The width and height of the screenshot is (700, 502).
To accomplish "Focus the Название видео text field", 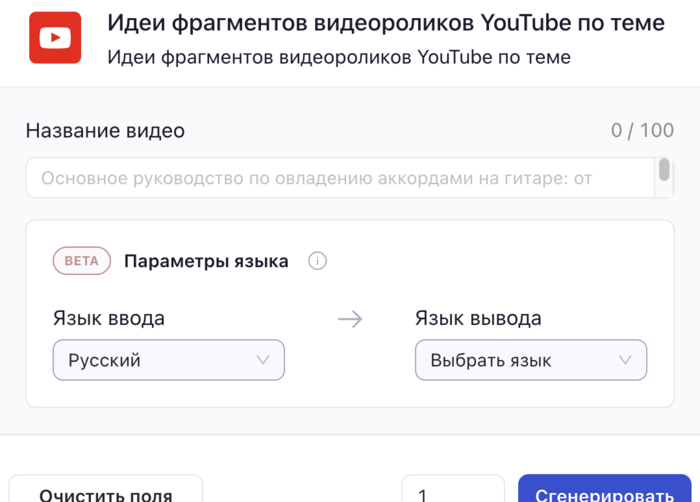I will pyautogui.click(x=340, y=179).
